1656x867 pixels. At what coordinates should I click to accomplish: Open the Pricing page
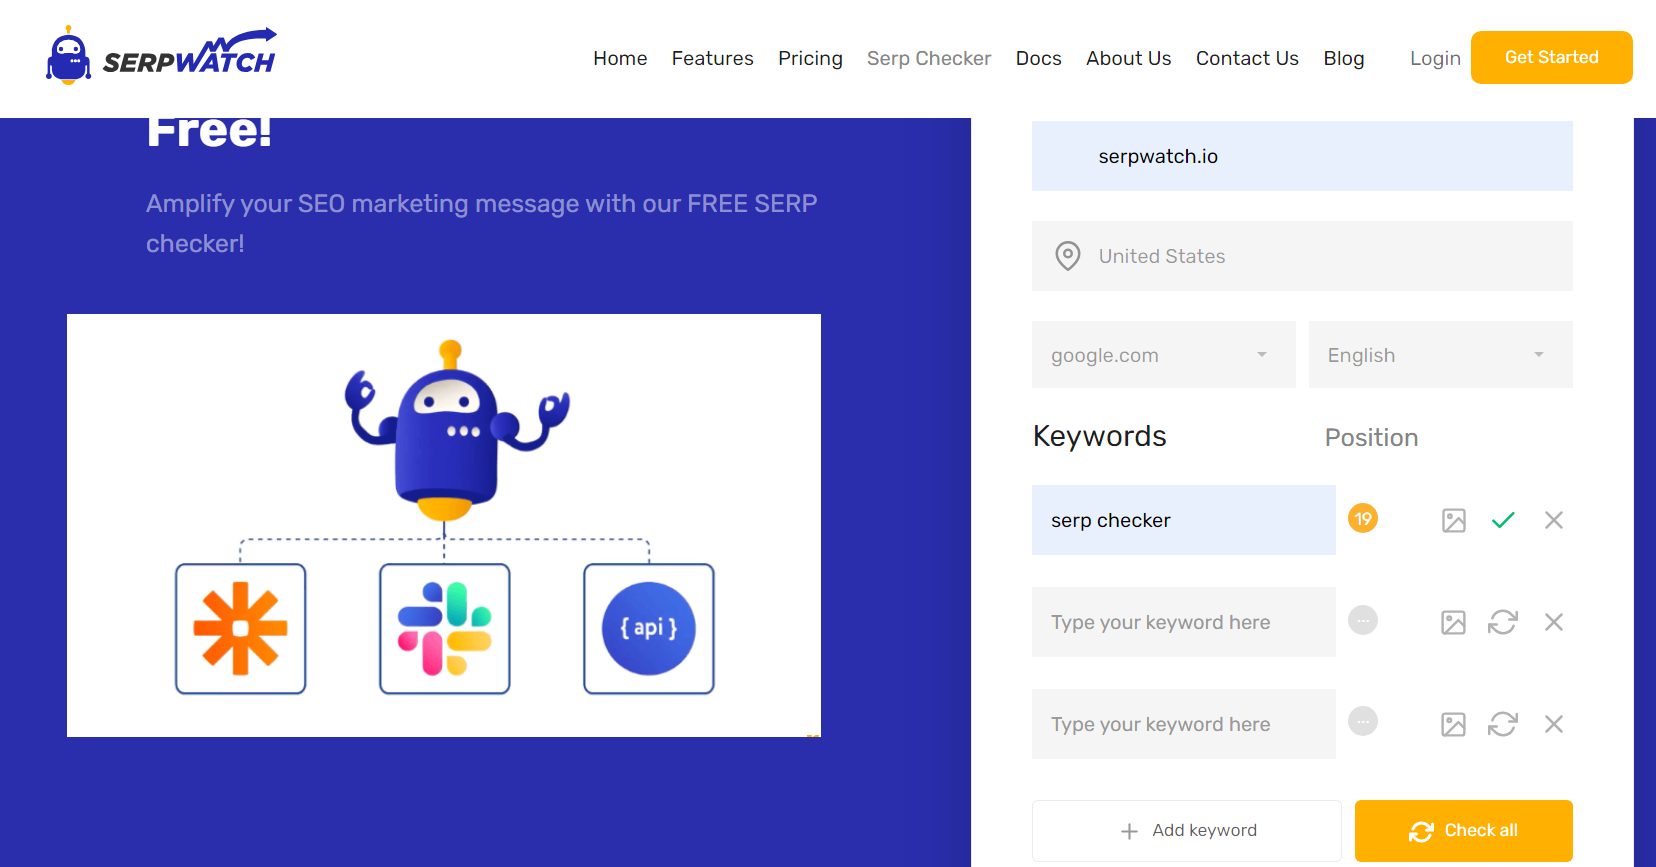pos(811,58)
